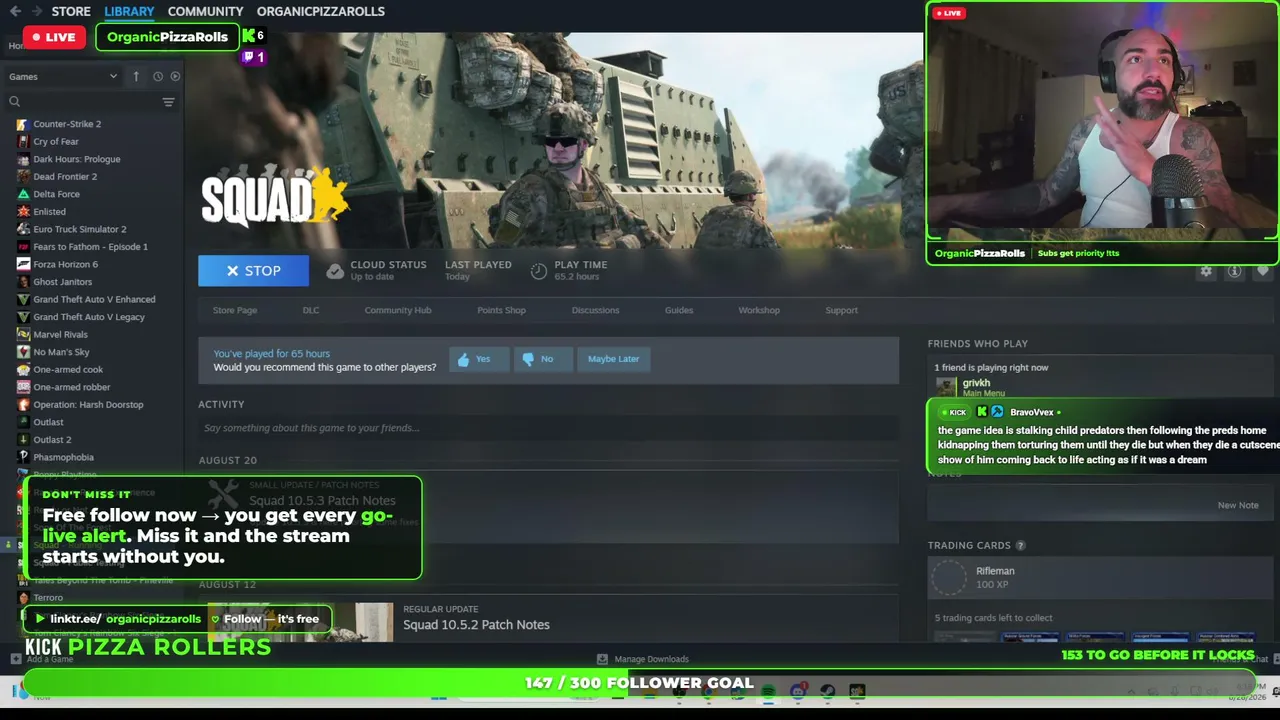
Task: Click the sort-ascending arrow above the game list
Action: pyautogui.click(x=136, y=76)
